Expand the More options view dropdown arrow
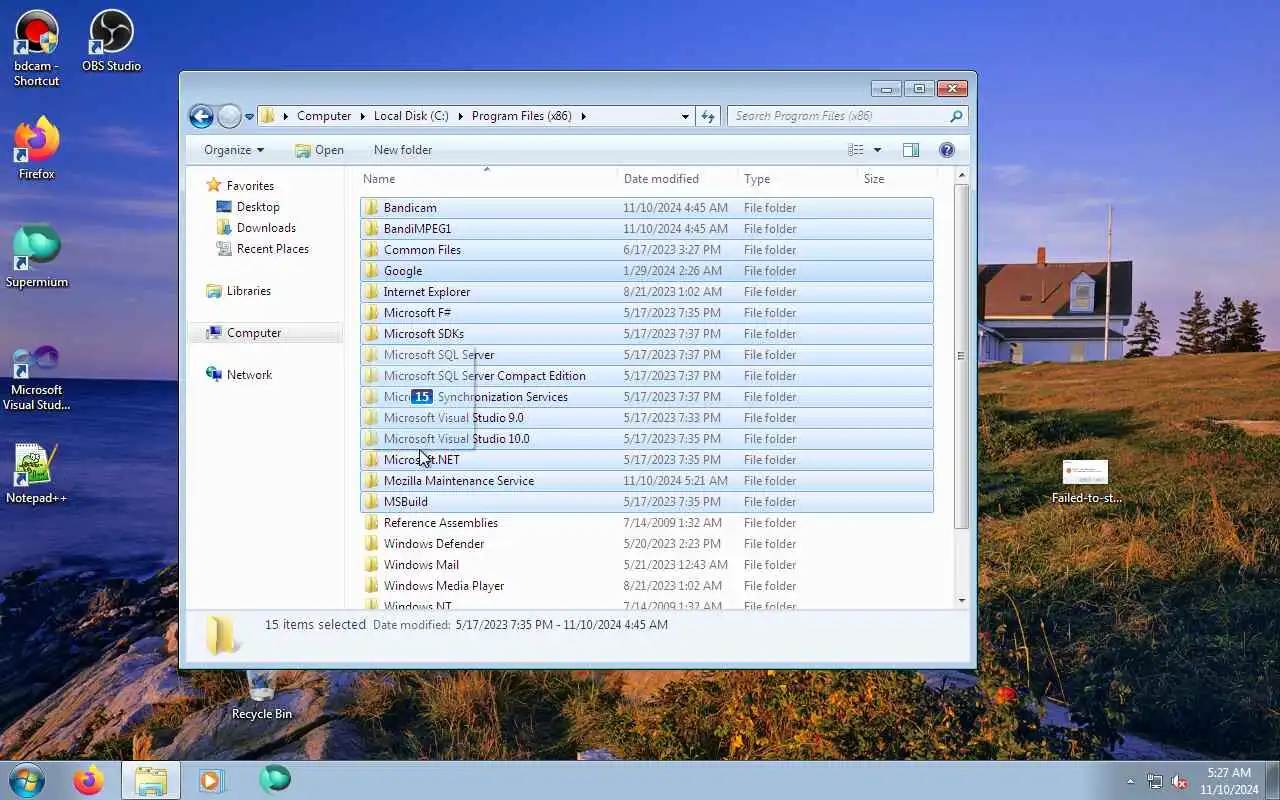Screen dimensions: 1280x800 tap(877, 150)
